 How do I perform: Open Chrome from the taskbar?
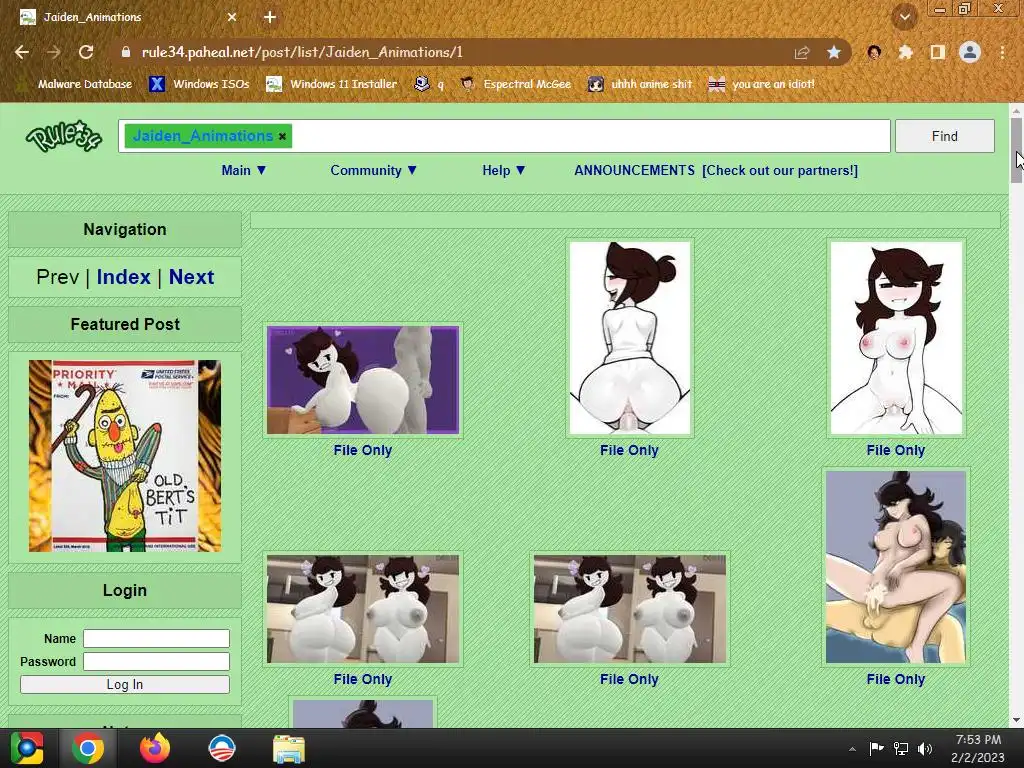click(88, 748)
